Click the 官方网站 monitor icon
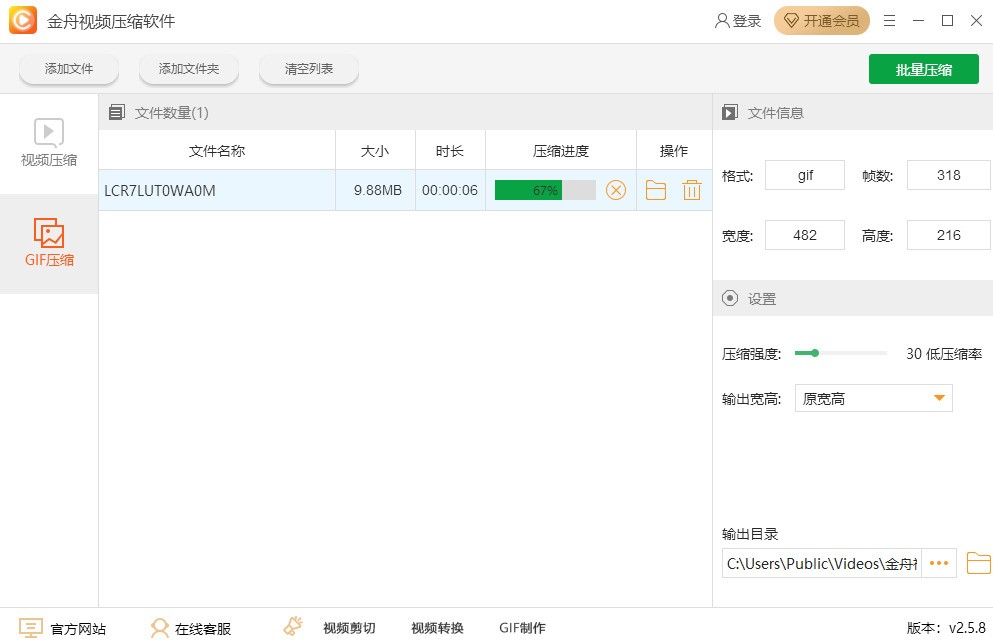The height and width of the screenshot is (641, 993). [x=30, y=628]
